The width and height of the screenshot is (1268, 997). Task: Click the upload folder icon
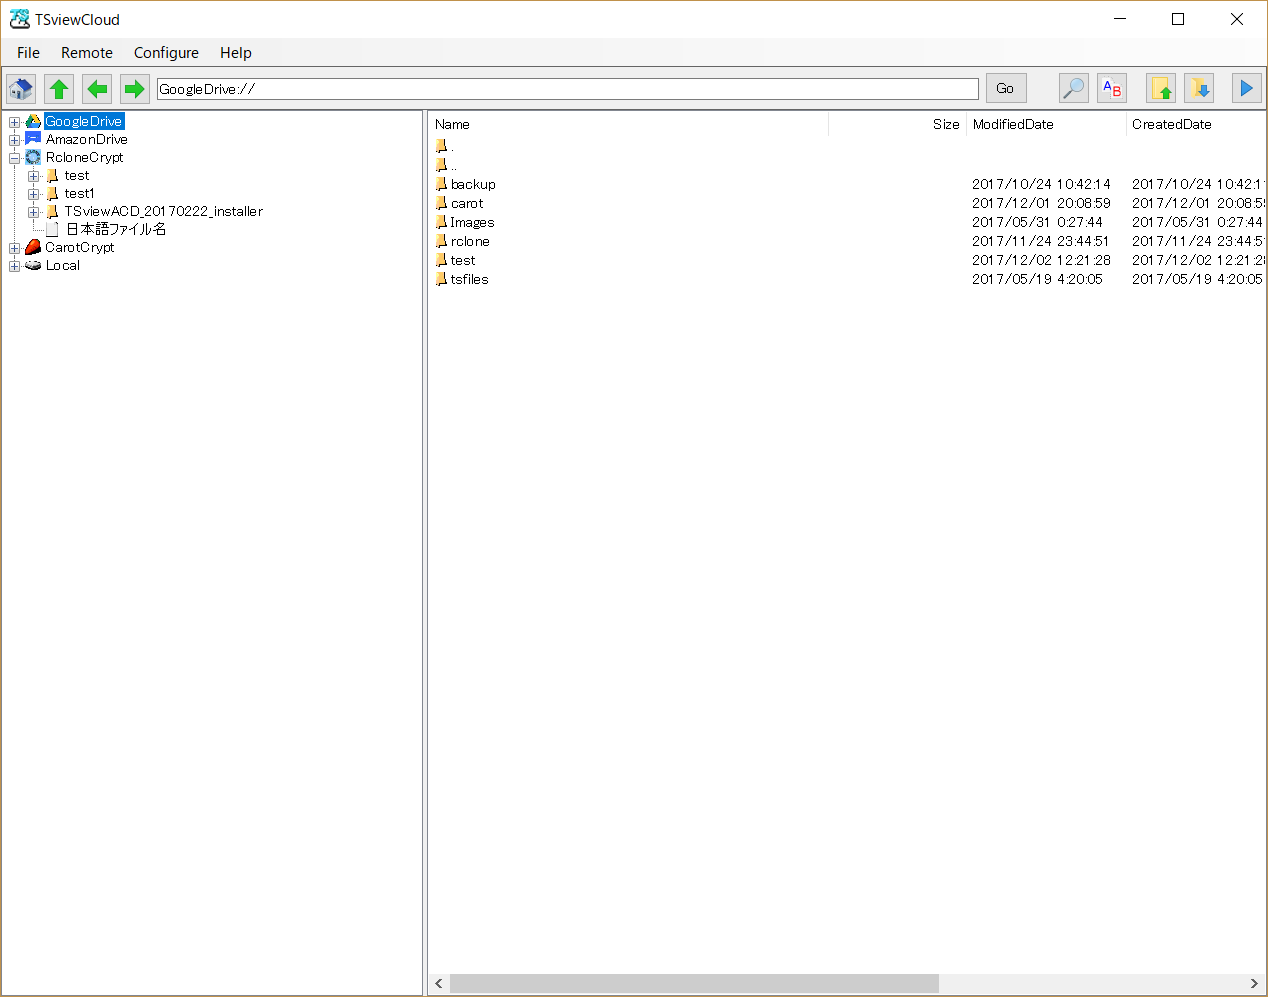coord(1161,89)
